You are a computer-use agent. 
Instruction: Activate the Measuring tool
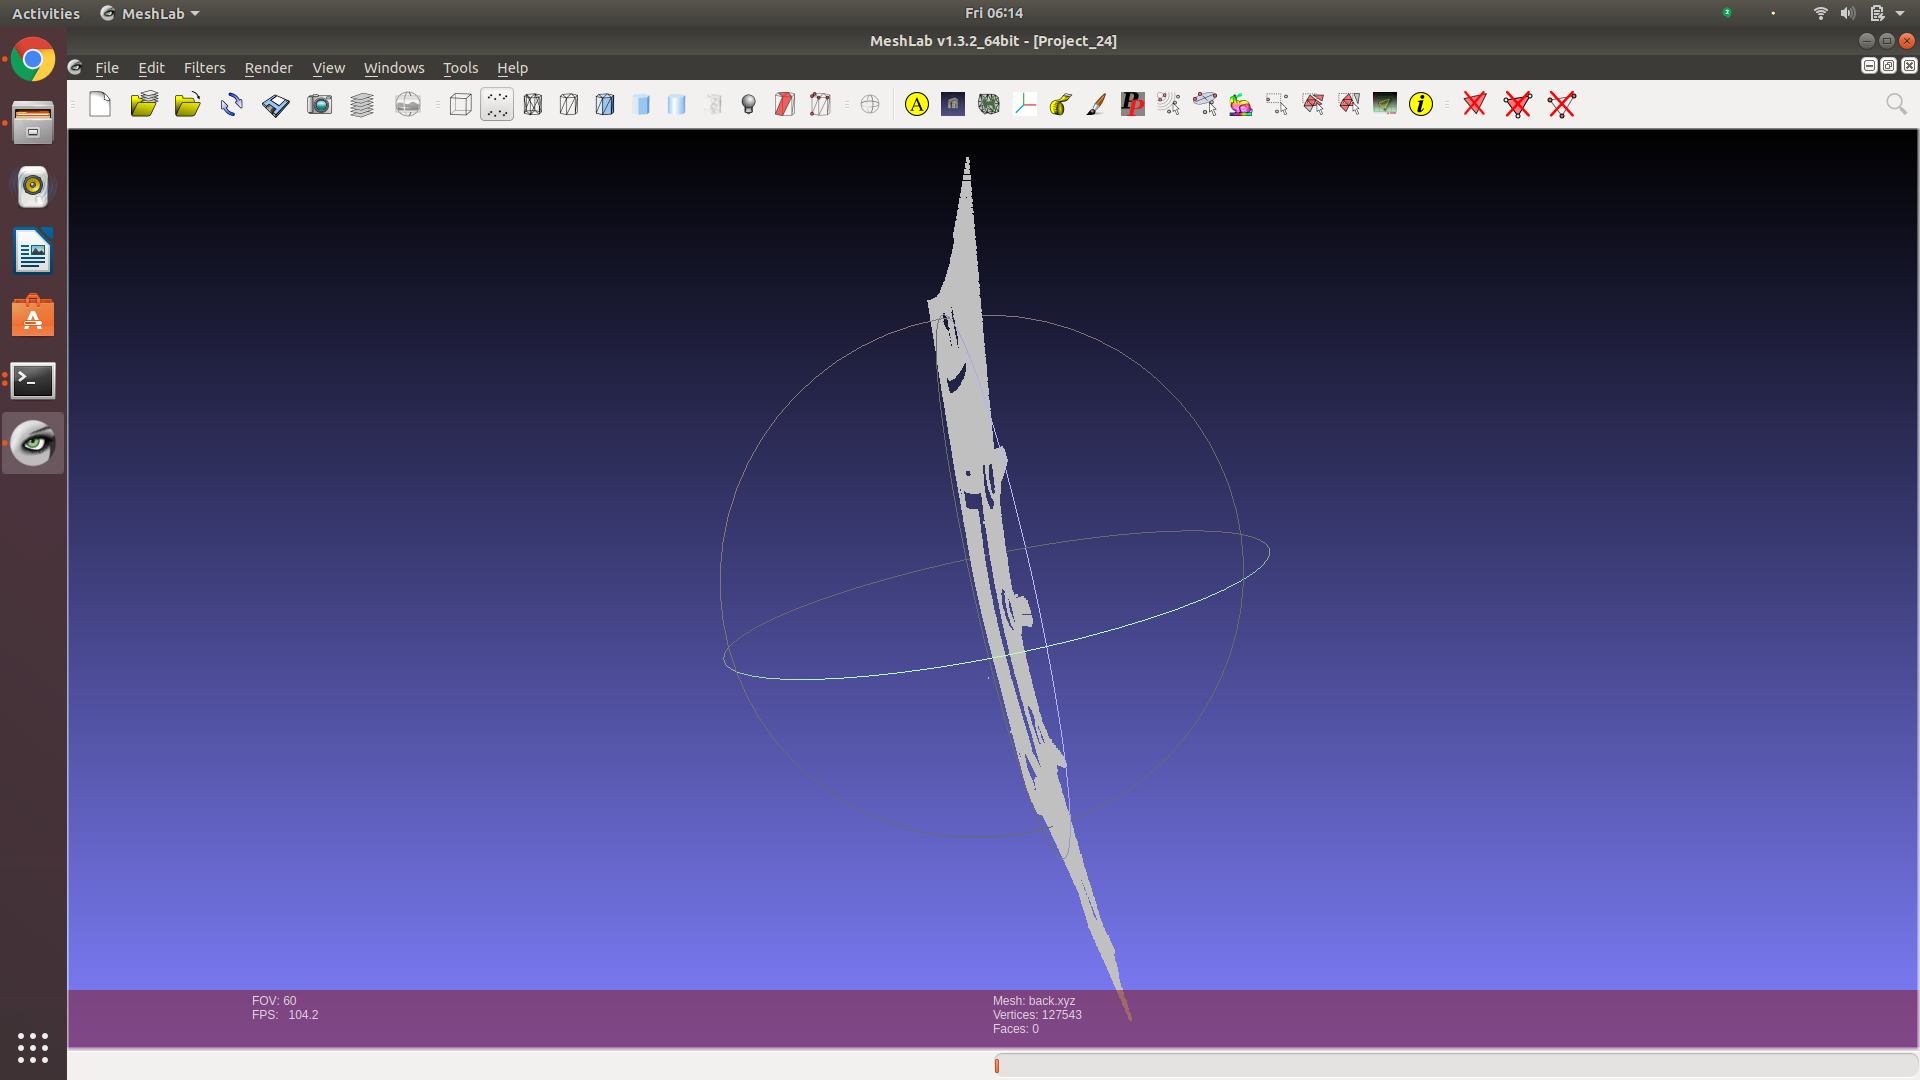tap(1060, 104)
